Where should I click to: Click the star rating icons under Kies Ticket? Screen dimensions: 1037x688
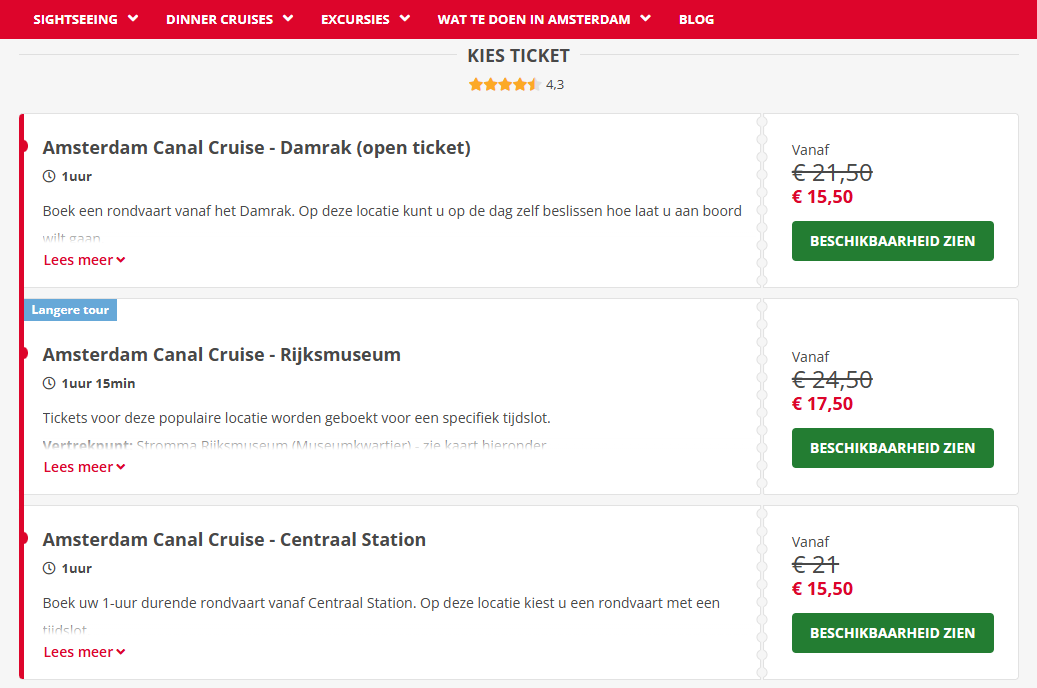(x=505, y=85)
